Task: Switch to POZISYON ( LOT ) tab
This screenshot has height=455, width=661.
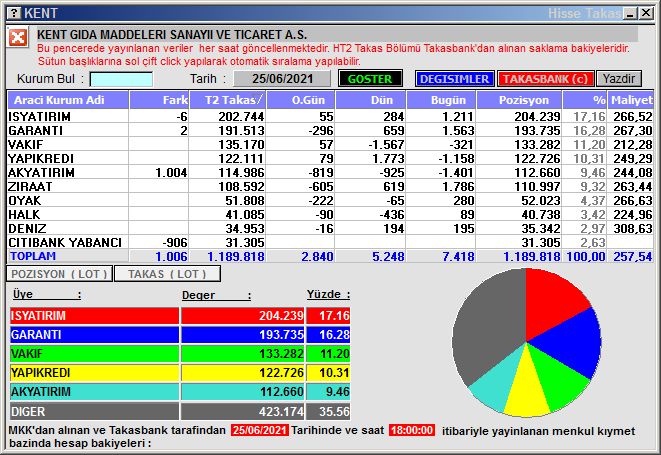Action: click(x=59, y=274)
